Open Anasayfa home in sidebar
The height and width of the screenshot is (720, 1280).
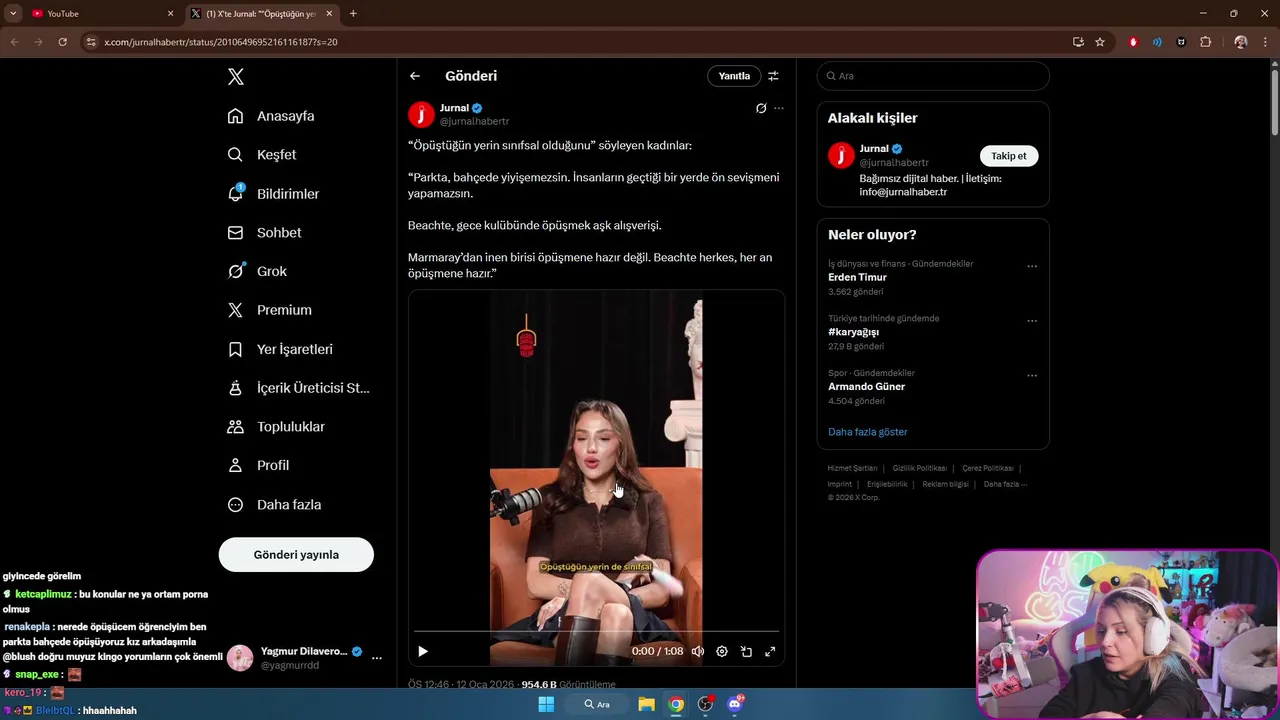[271, 116]
